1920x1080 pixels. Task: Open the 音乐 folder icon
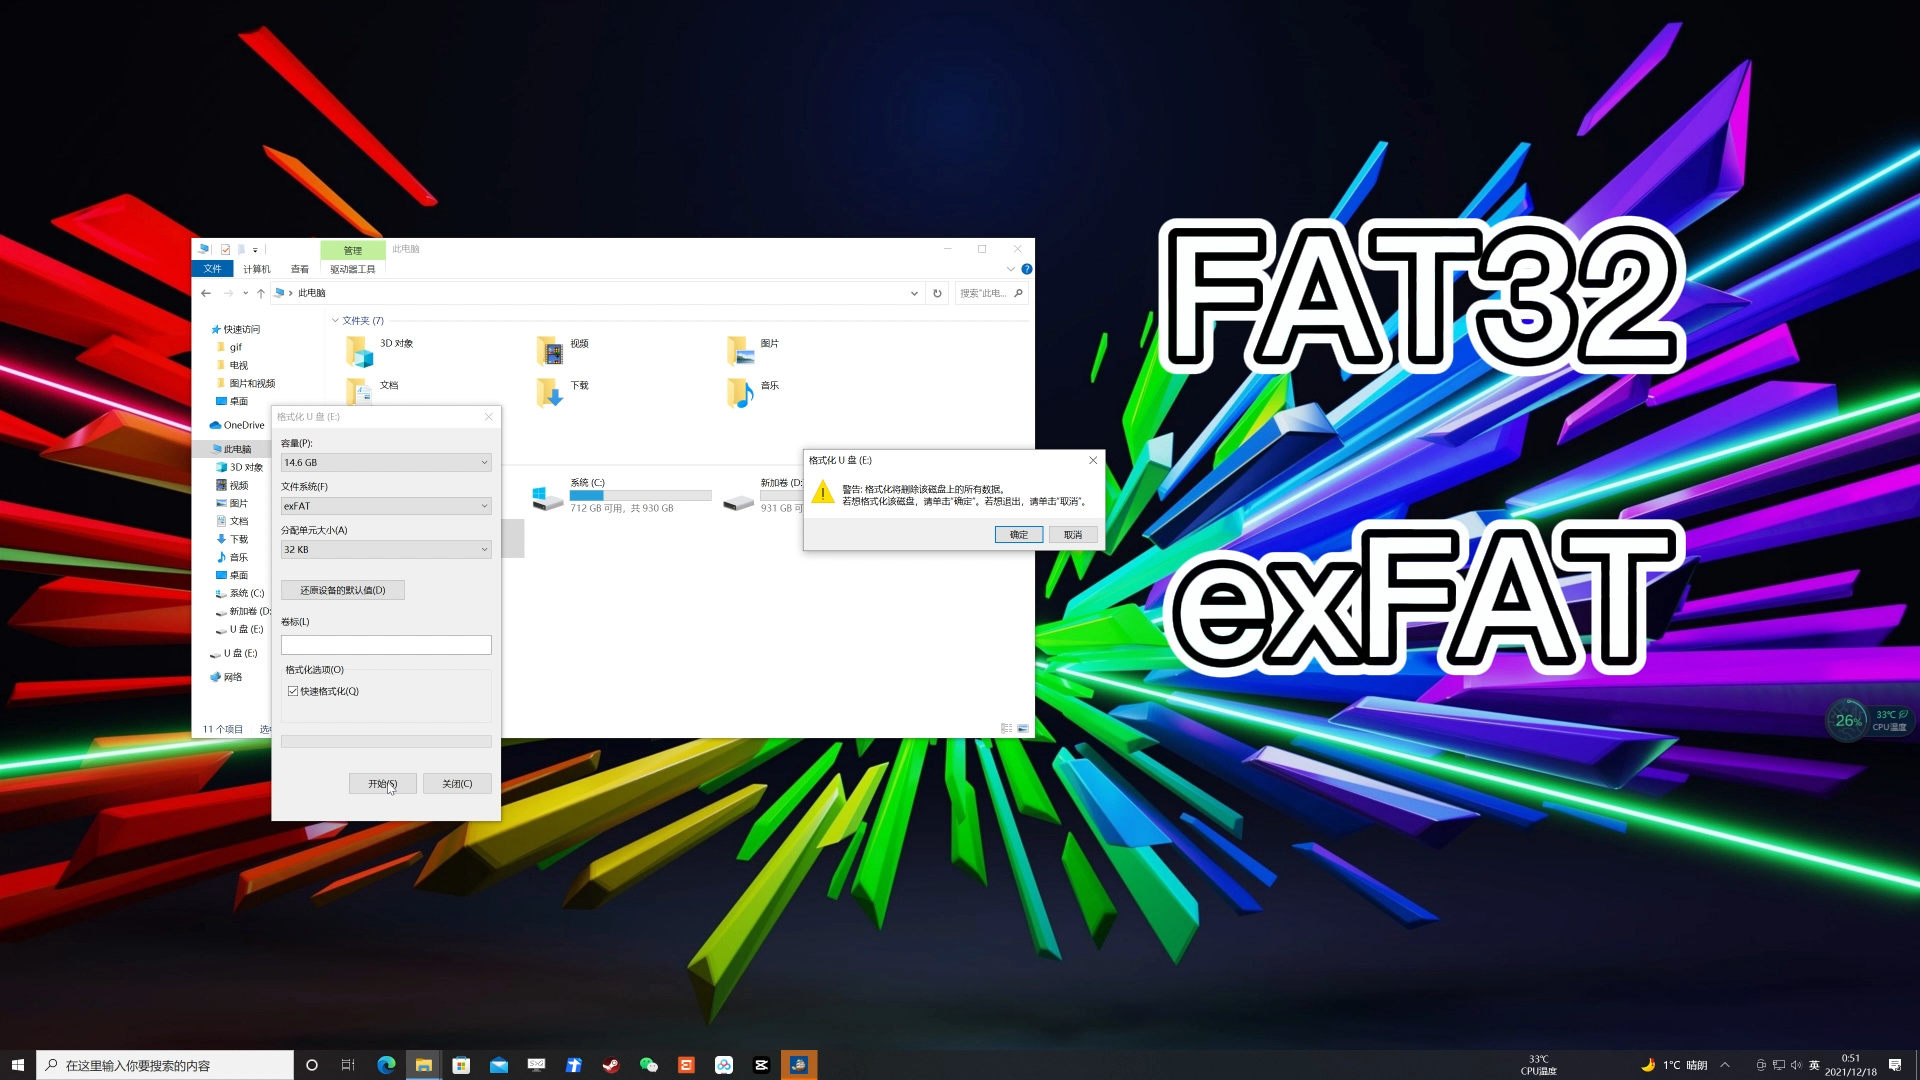[x=740, y=392]
